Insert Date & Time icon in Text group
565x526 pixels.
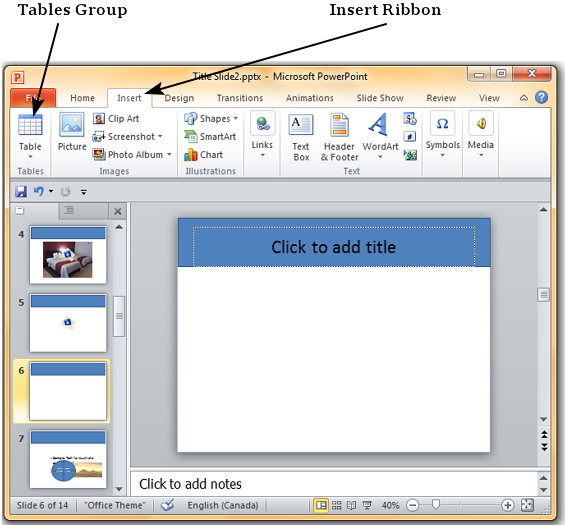410,119
